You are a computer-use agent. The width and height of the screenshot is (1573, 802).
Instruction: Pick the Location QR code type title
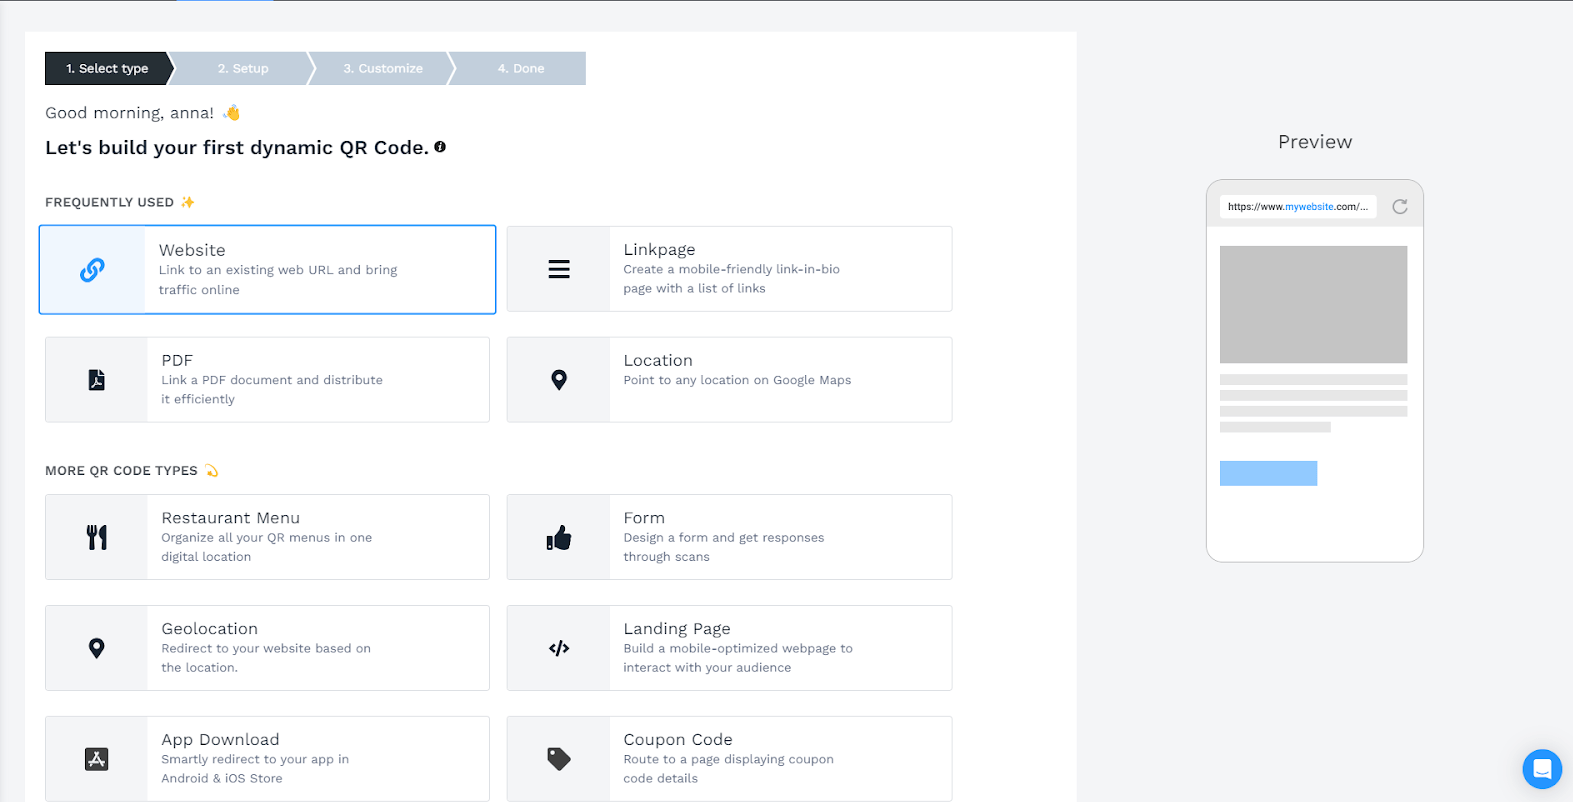click(658, 360)
